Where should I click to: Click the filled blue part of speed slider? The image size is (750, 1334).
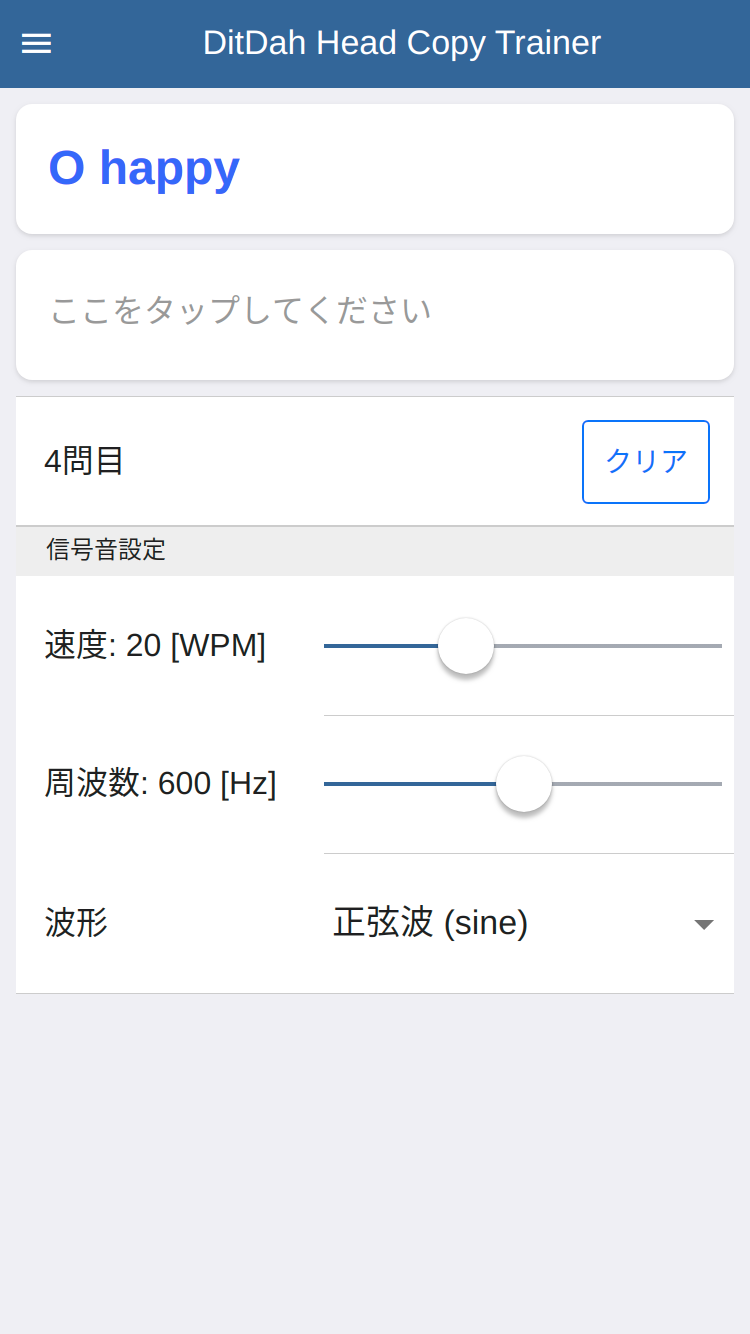tap(380, 646)
